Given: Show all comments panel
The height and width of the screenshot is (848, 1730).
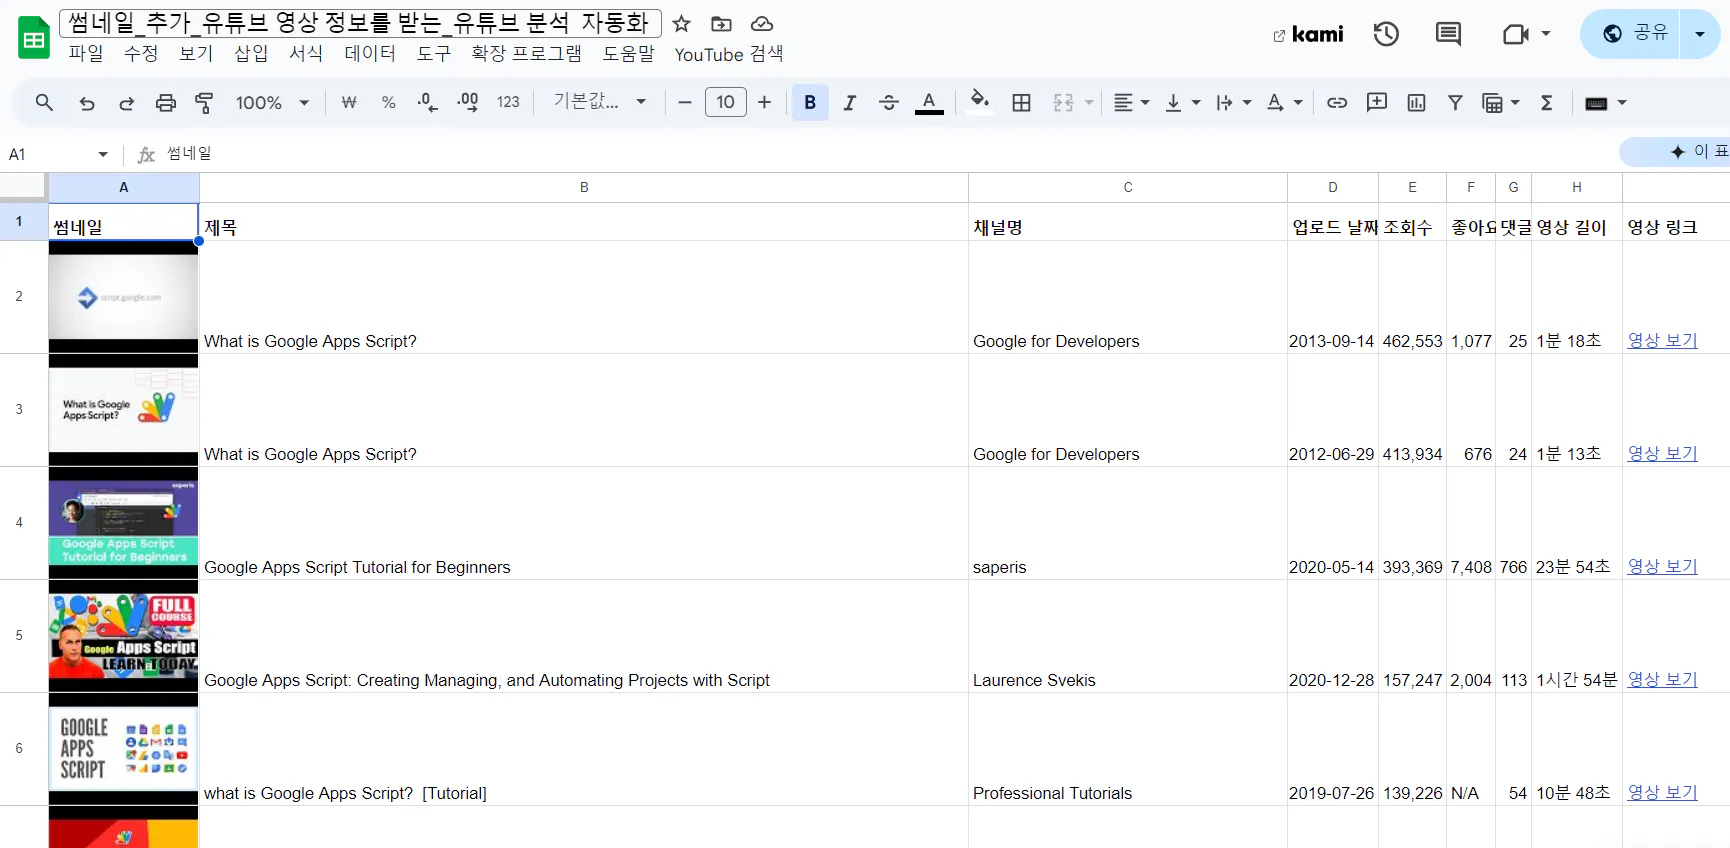Looking at the screenshot, I should tap(1448, 34).
